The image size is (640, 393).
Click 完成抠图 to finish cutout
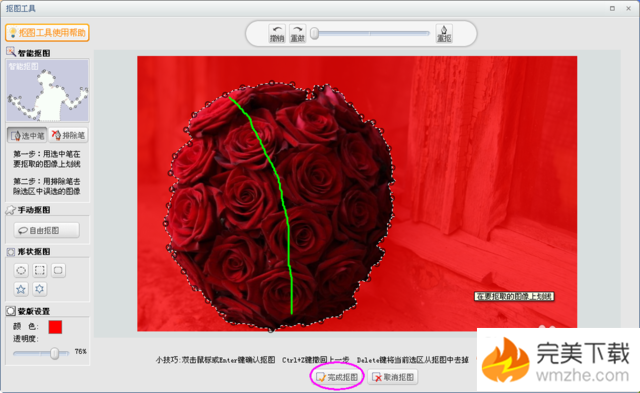coord(337,377)
